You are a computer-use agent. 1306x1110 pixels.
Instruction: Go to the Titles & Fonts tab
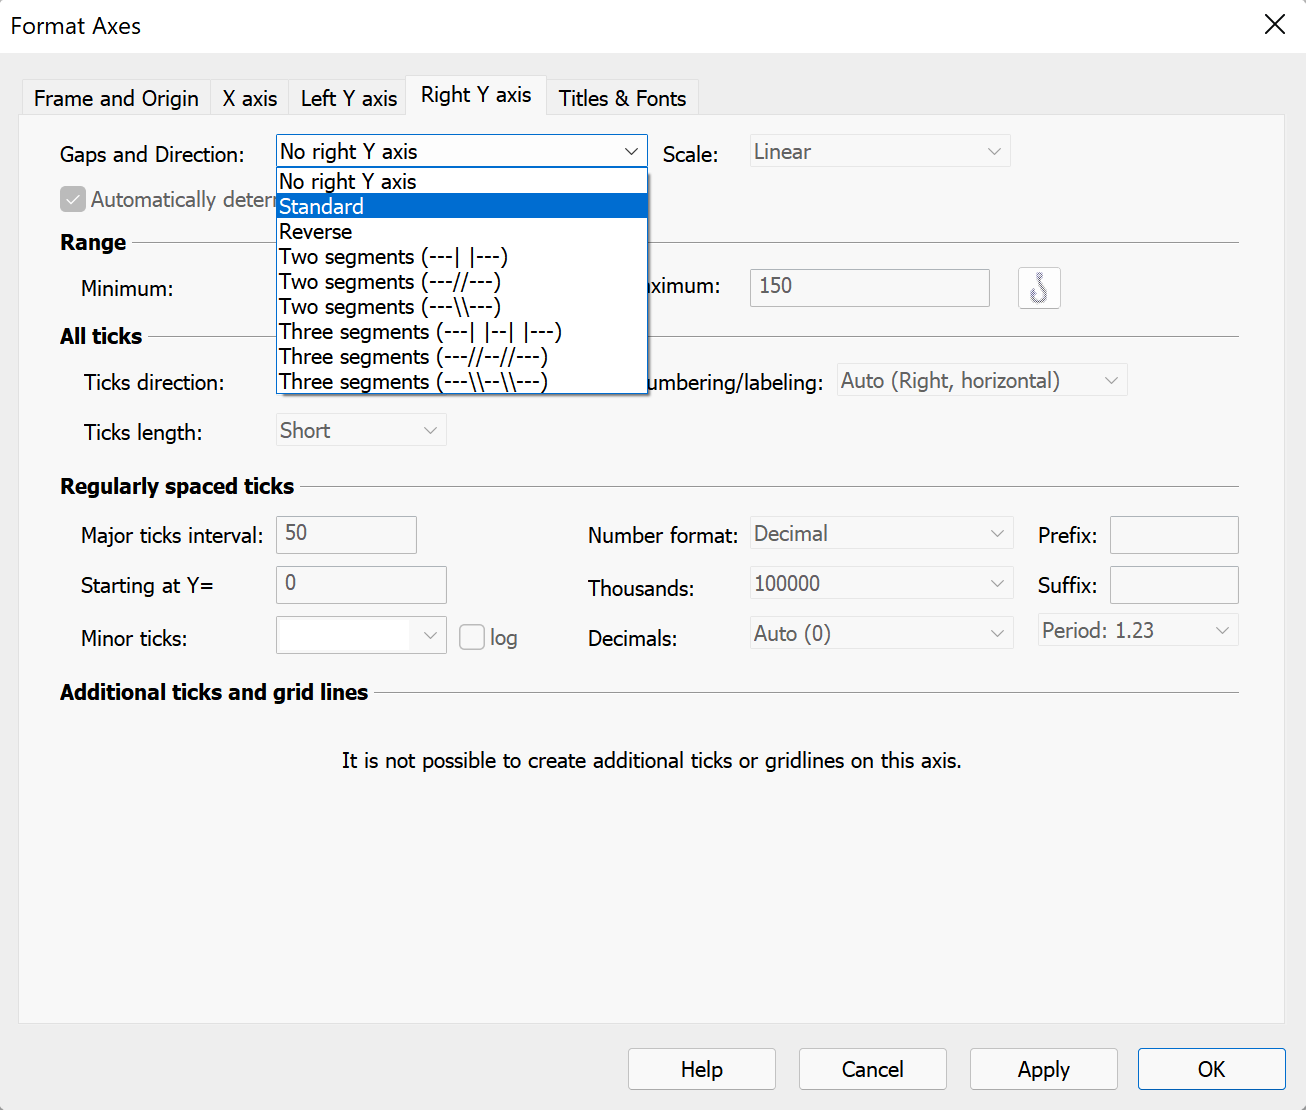(622, 98)
